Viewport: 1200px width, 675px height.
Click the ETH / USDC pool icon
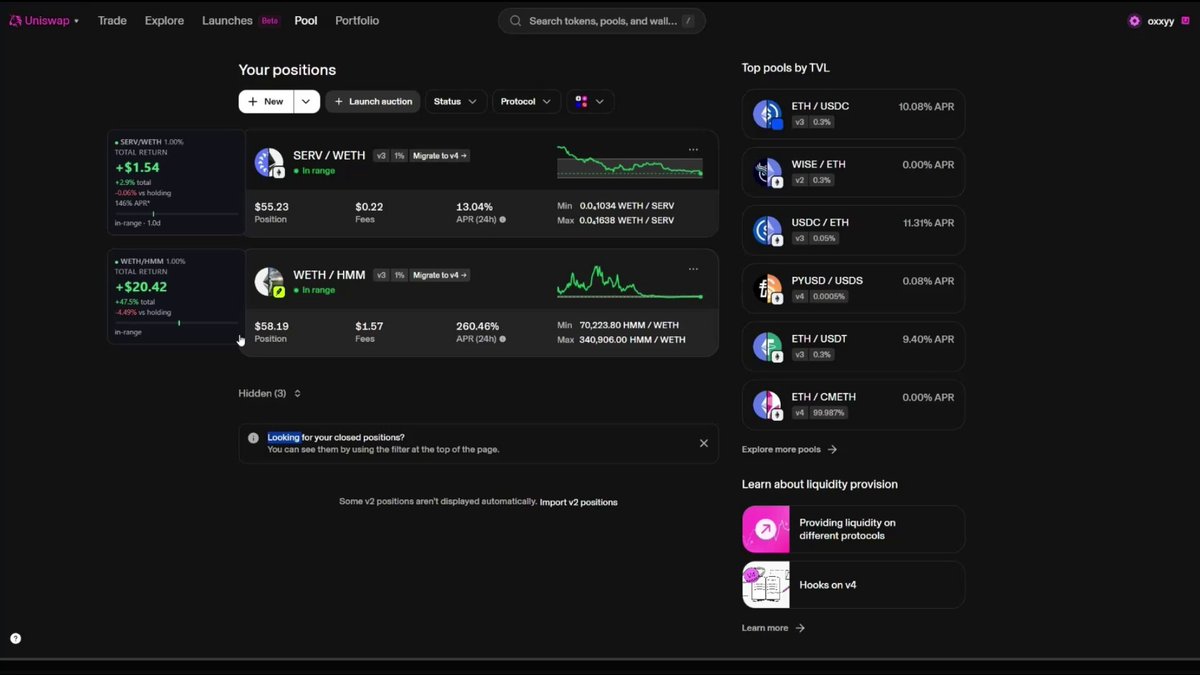tap(767, 114)
